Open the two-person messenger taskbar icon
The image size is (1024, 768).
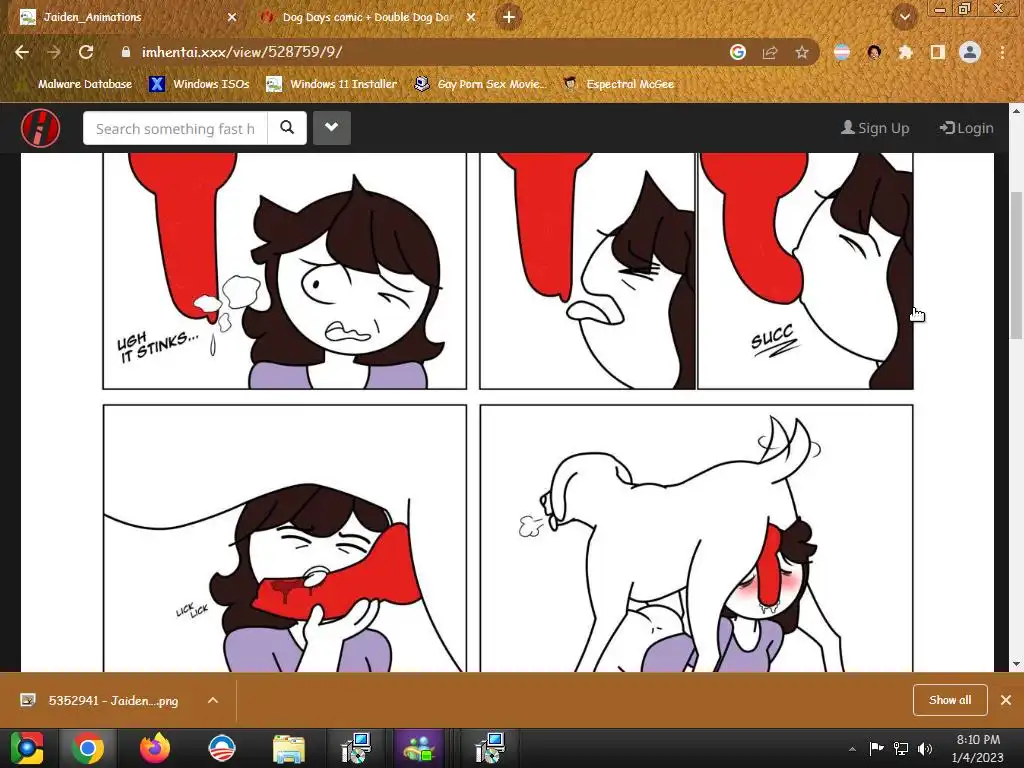coord(421,748)
